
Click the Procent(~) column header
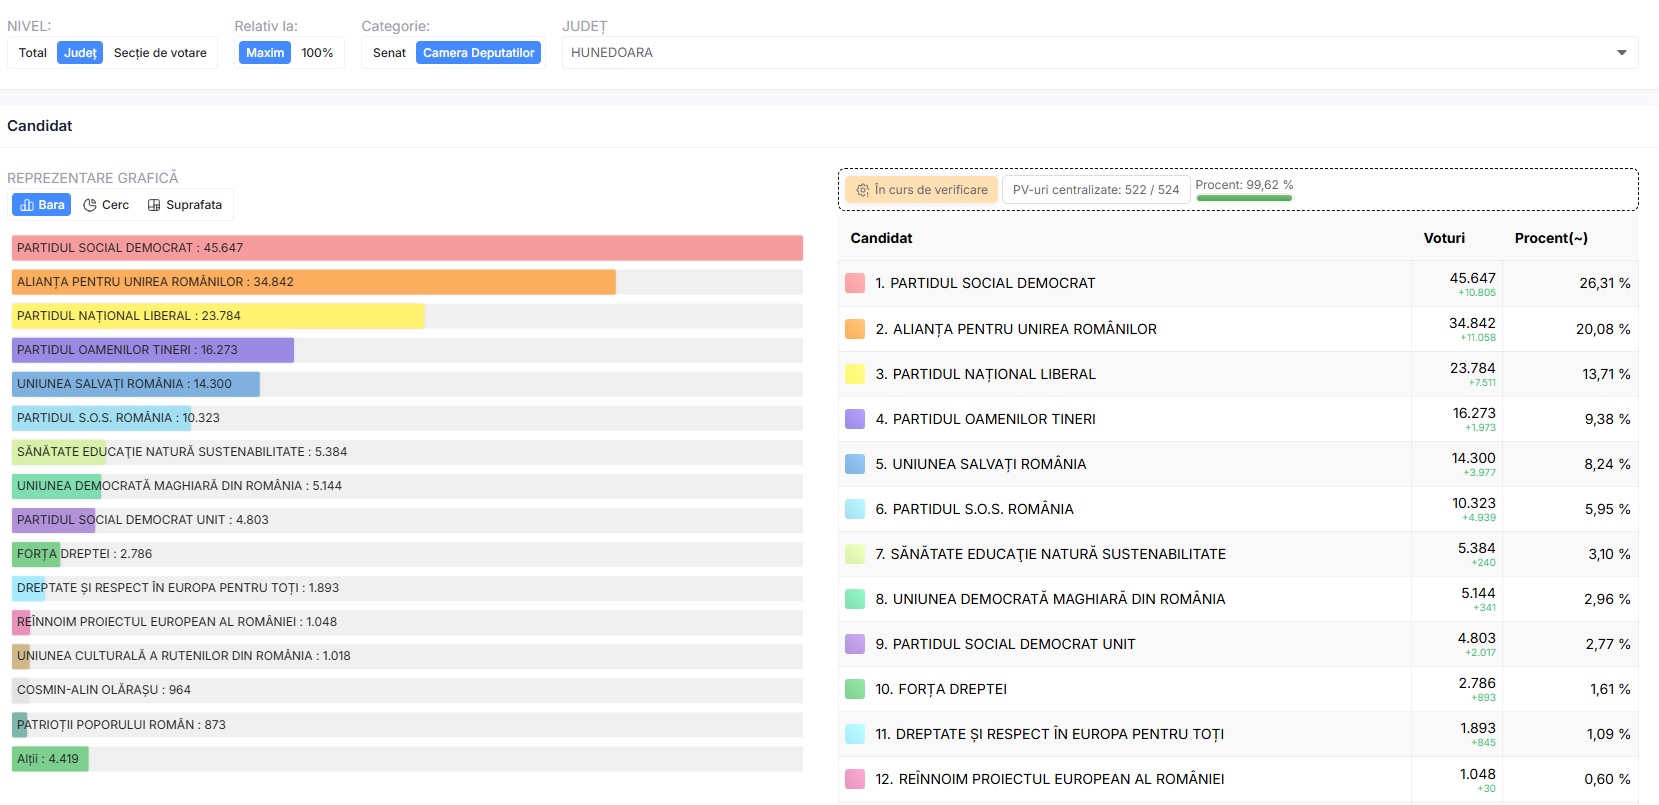pos(1550,238)
